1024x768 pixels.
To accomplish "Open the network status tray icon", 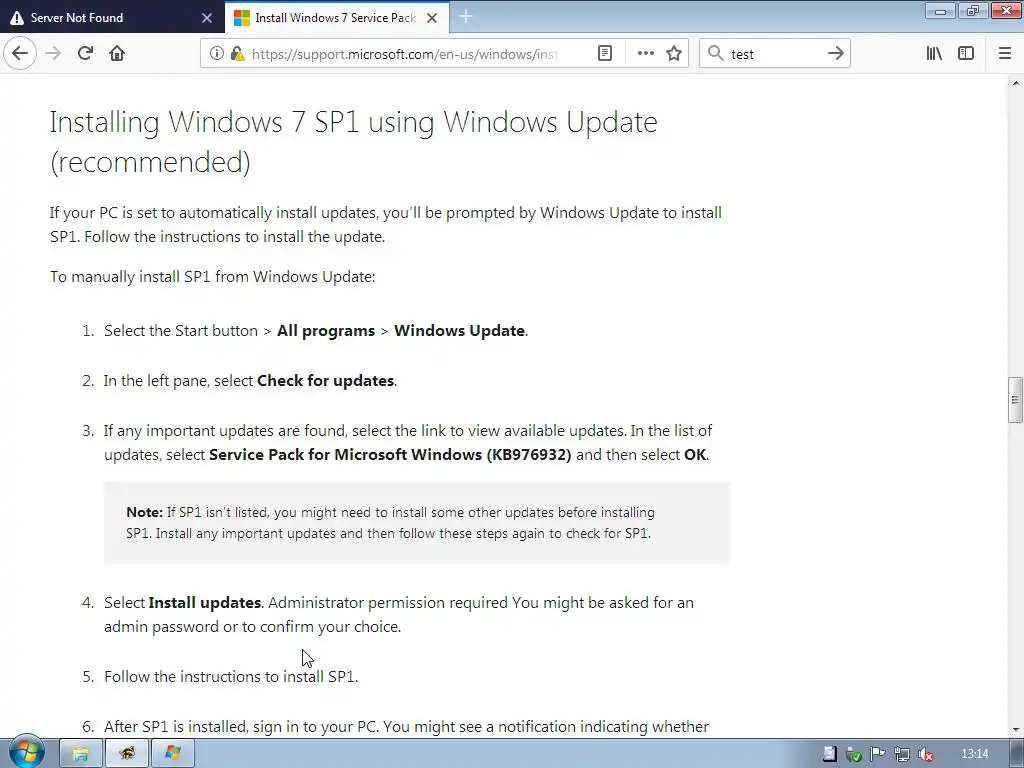I will [902, 754].
